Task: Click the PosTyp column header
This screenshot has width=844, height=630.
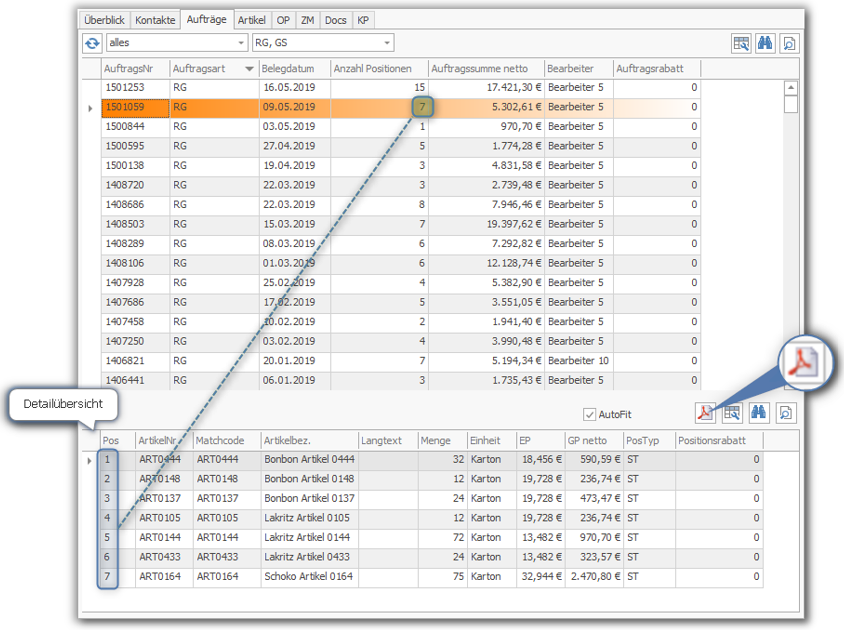Action: click(649, 440)
